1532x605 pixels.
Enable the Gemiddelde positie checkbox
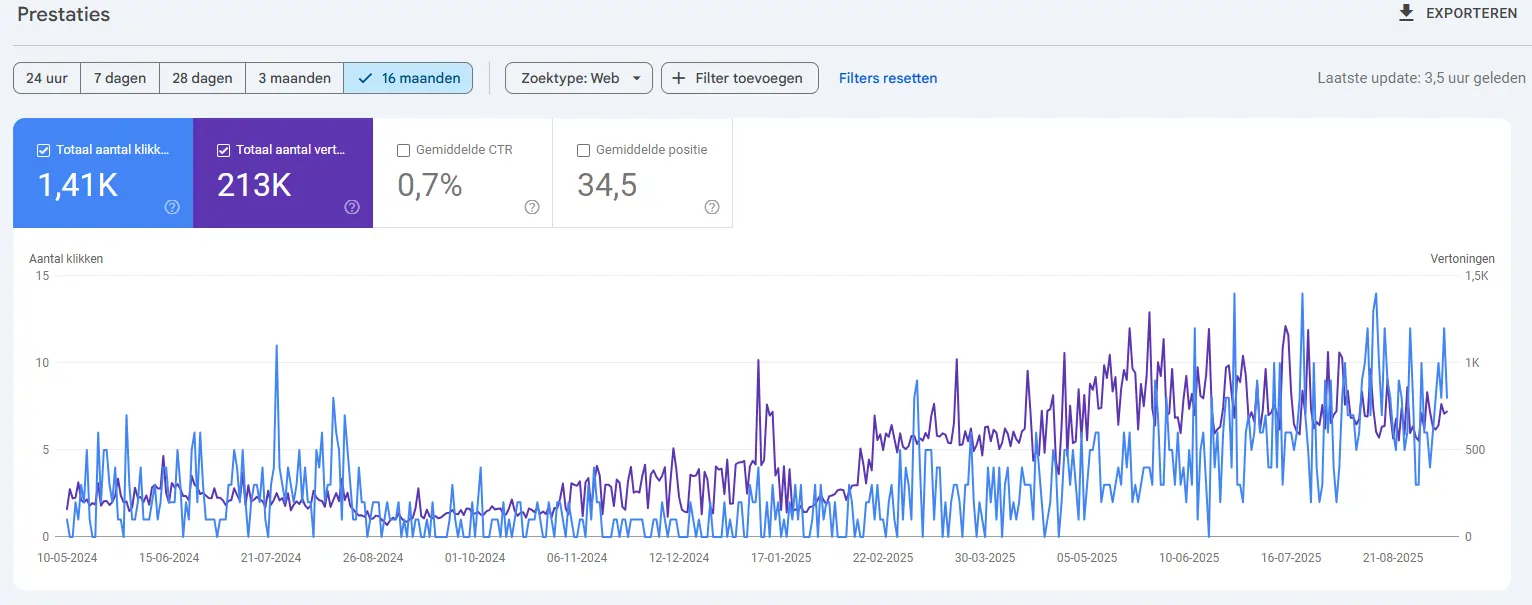[583, 149]
